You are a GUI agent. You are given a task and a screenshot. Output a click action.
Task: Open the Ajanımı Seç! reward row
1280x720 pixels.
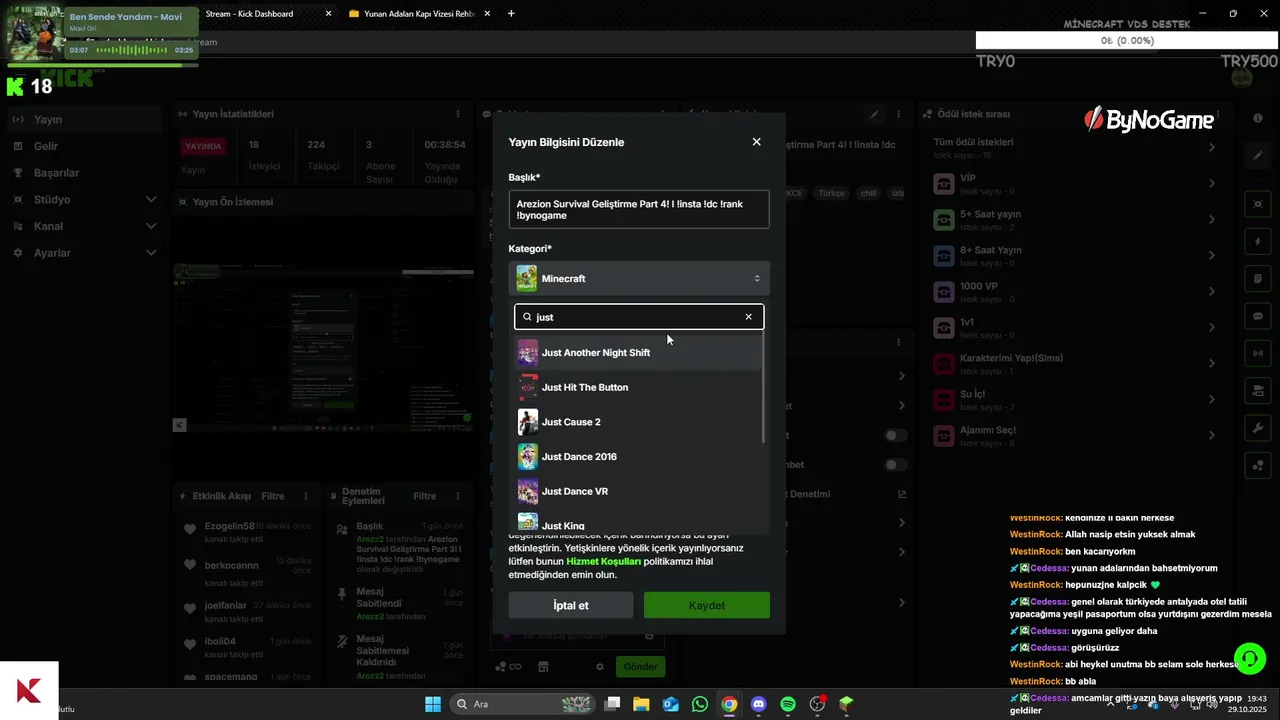tap(1075, 436)
